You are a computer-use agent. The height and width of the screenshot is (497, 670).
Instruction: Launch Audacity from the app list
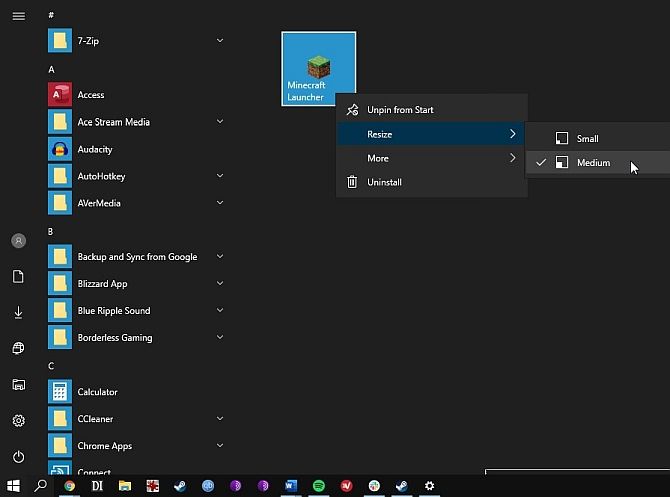tap(95, 149)
